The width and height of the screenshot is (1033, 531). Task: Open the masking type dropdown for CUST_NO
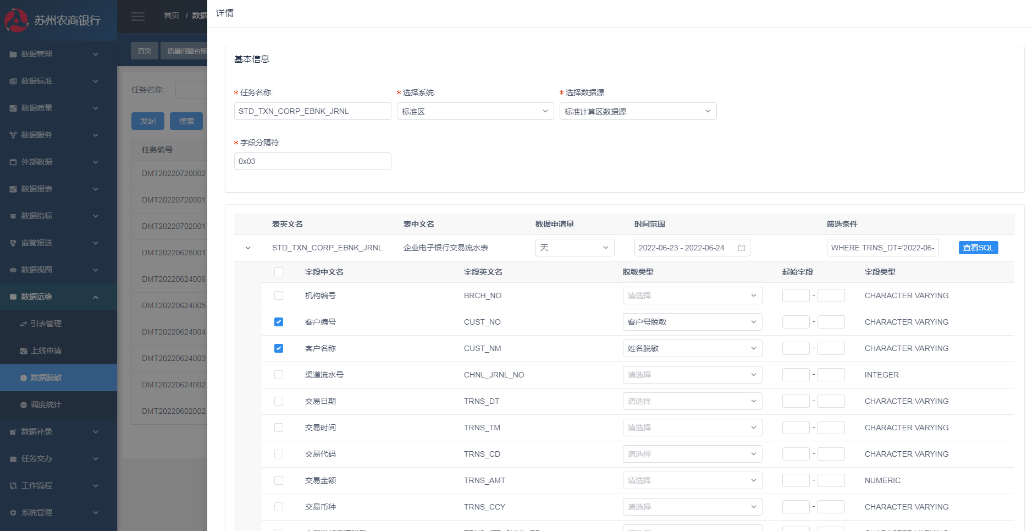point(692,322)
